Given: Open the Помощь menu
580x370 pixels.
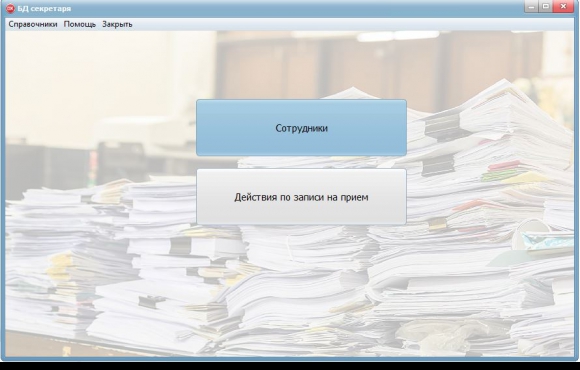Looking at the screenshot, I should [x=80, y=24].
